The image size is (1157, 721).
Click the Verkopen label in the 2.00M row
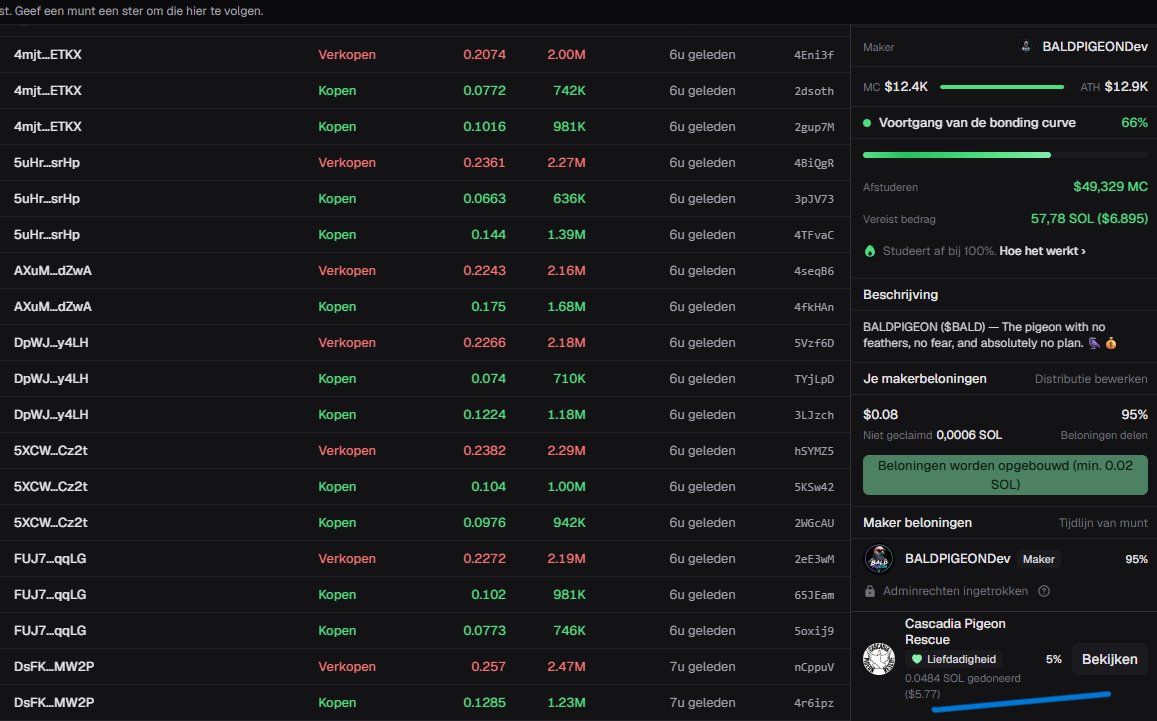click(x=347, y=55)
